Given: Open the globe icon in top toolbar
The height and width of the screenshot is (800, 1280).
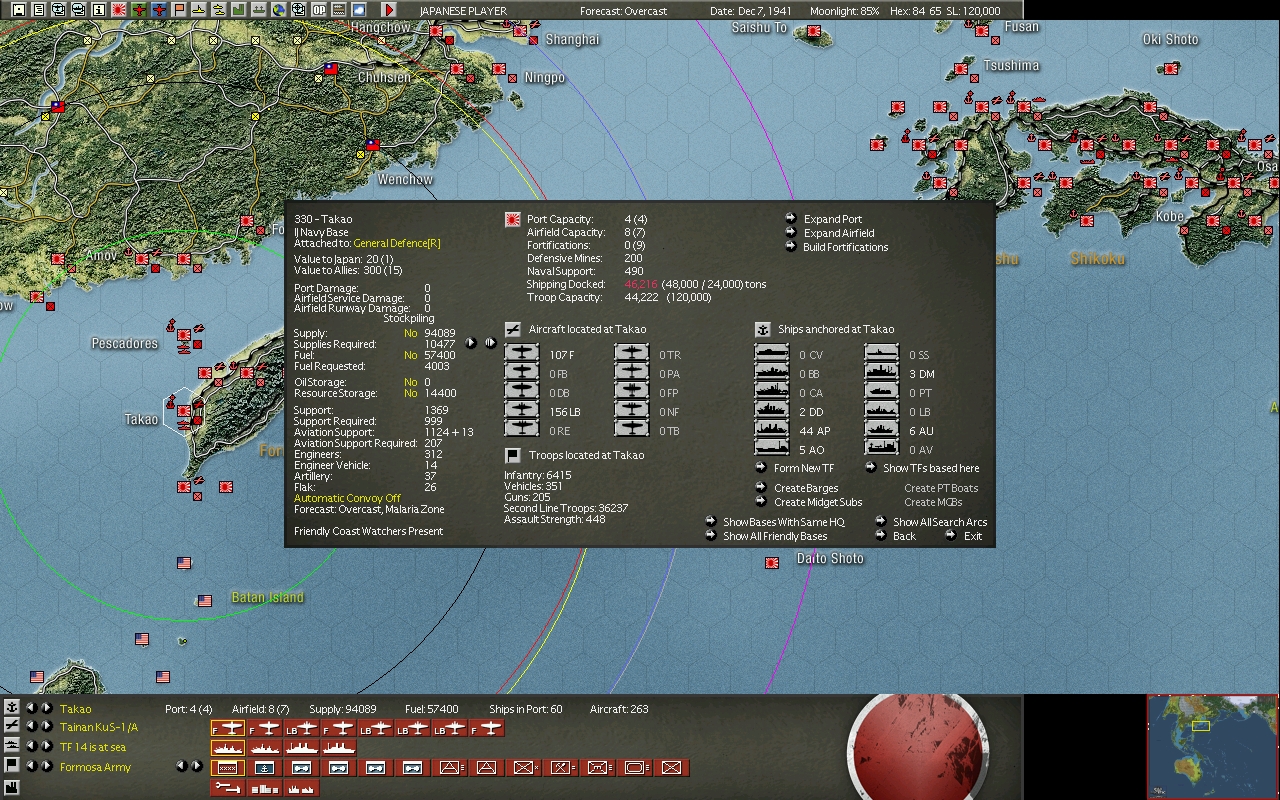Looking at the screenshot, I should [279, 10].
